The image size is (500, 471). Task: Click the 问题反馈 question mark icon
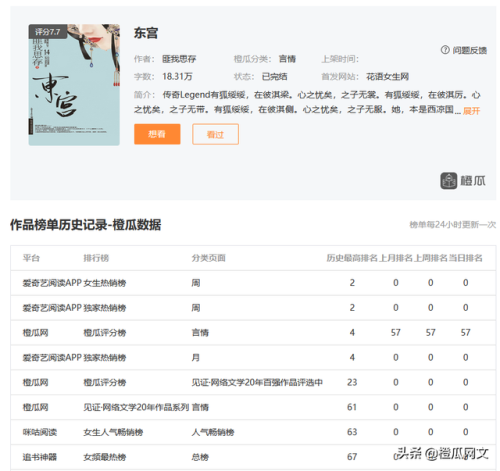click(445, 50)
